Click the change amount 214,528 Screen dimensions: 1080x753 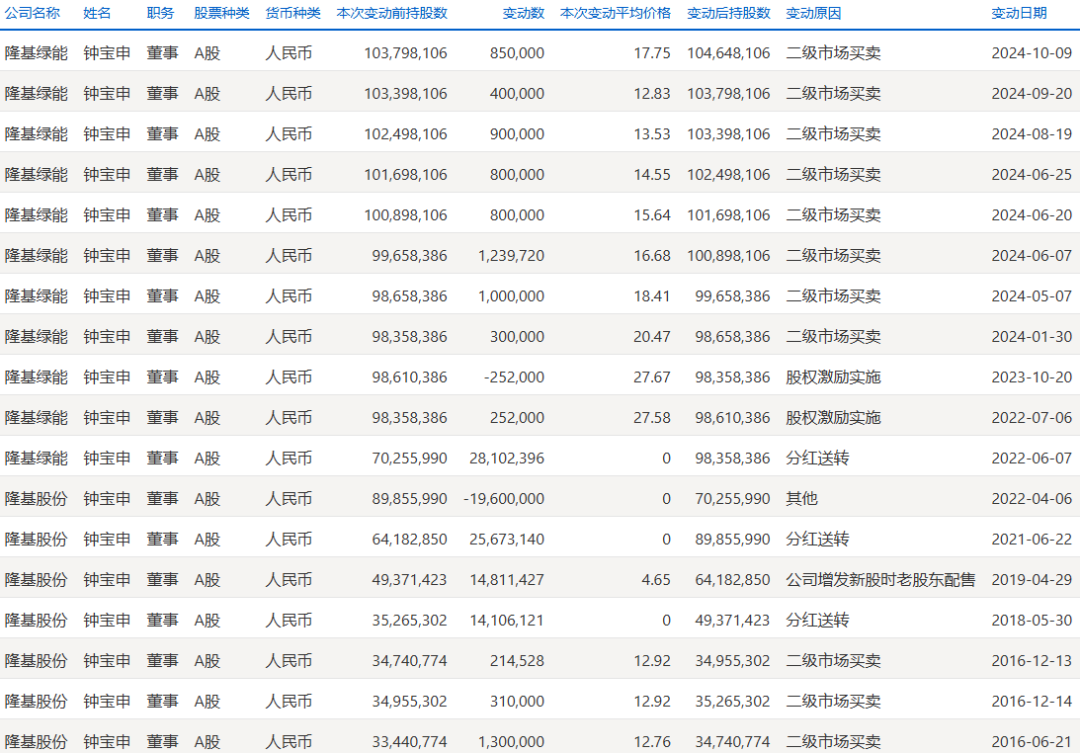click(517, 661)
